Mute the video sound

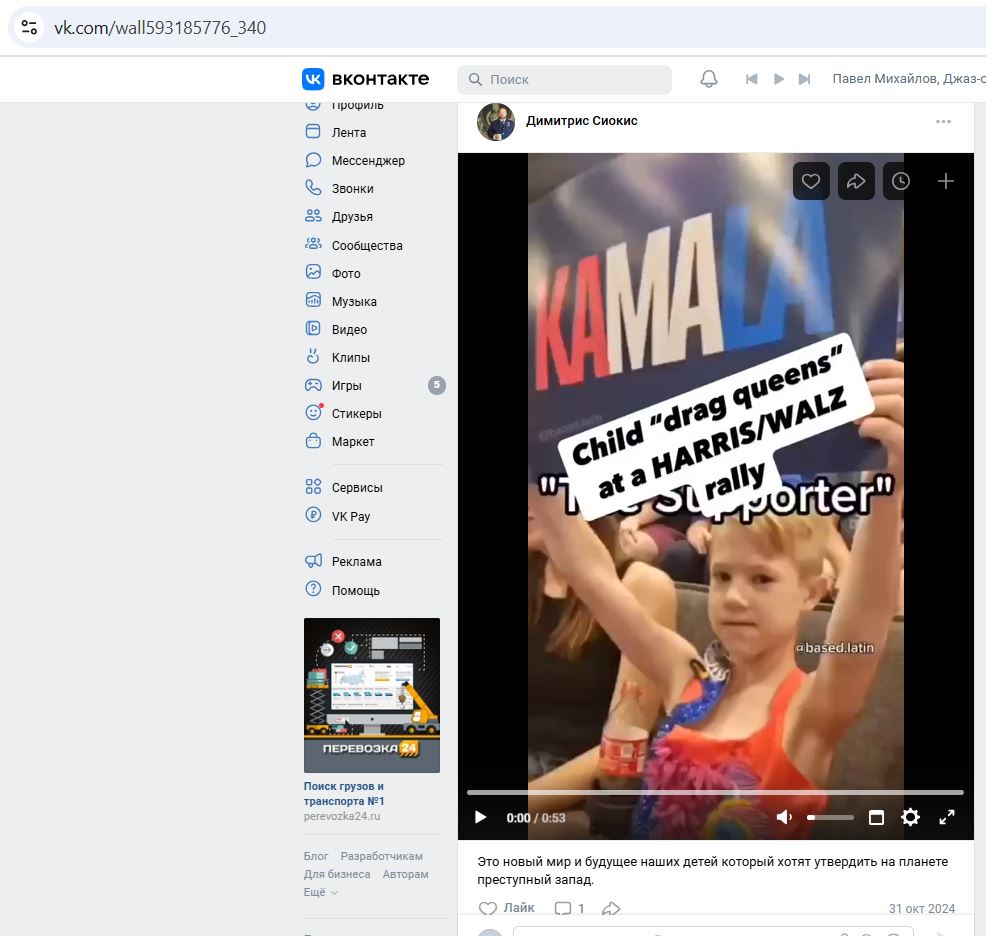784,817
